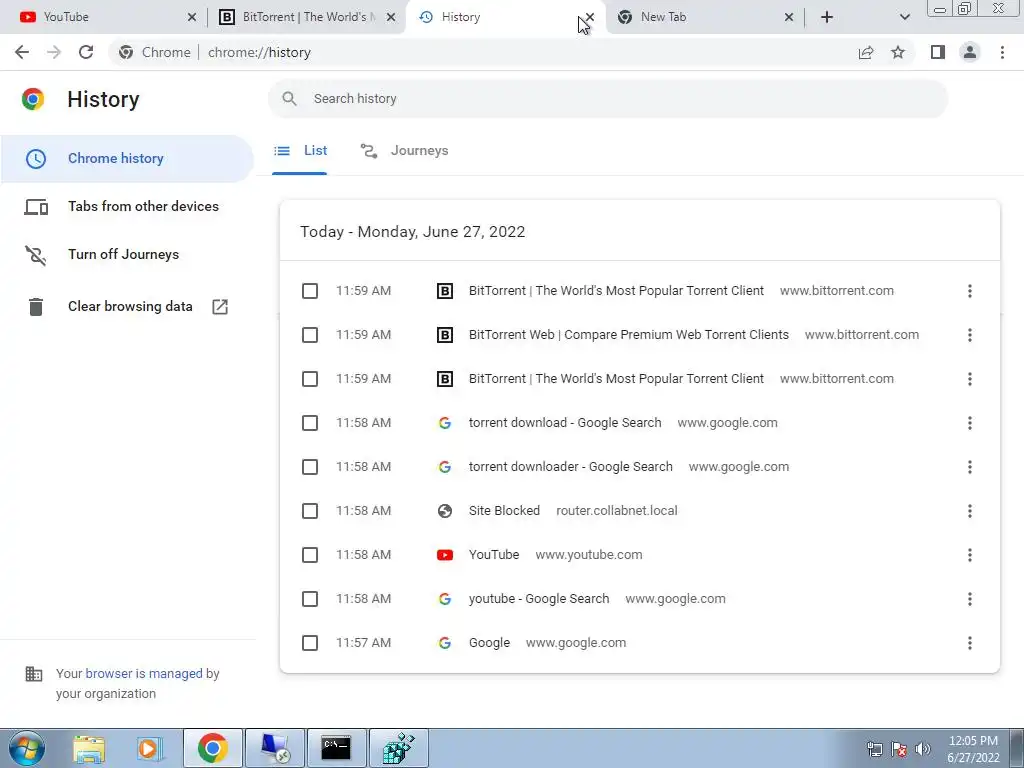
Task: Go back using the browser back arrow
Action: click(22, 52)
